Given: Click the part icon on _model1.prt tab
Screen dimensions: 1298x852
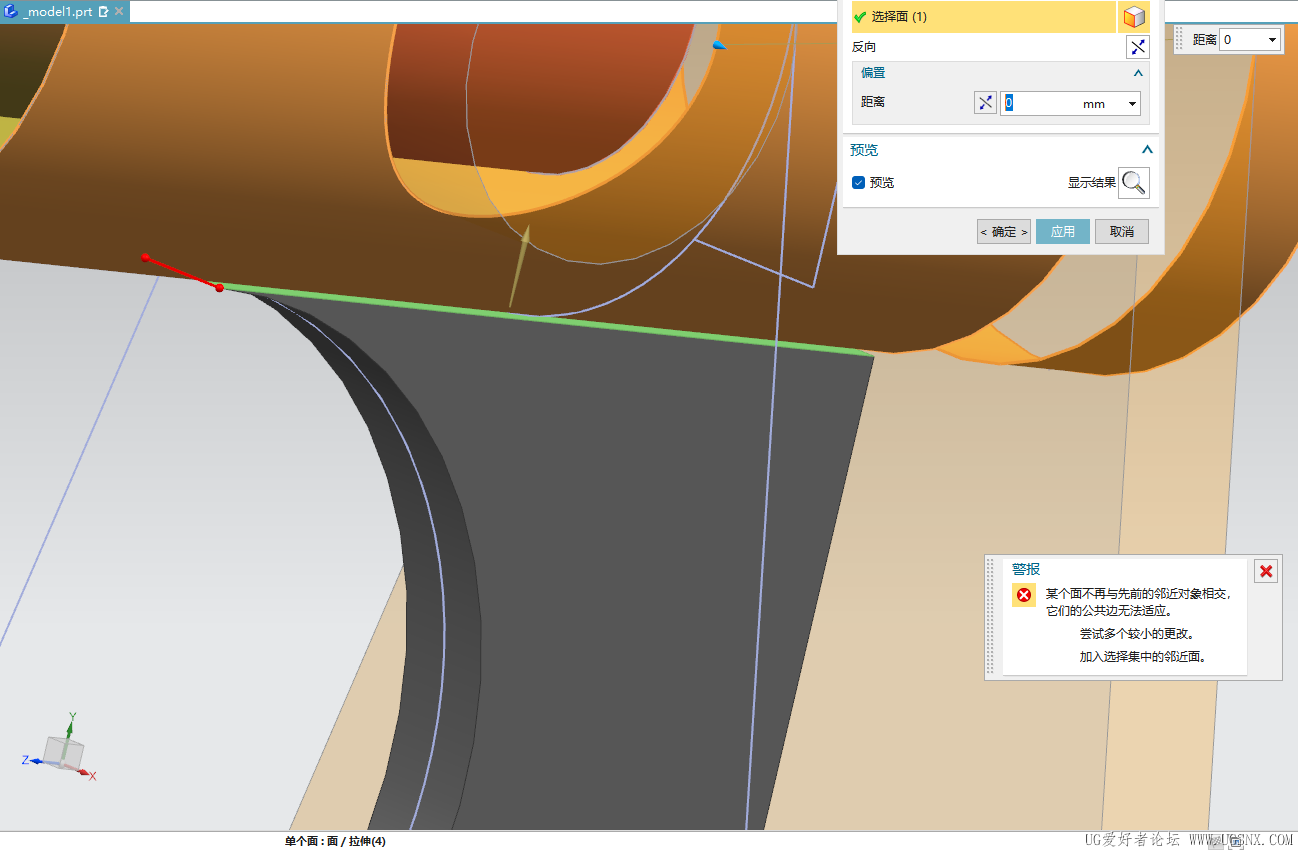Looking at the screenshot, I should (x=11, y=11).
